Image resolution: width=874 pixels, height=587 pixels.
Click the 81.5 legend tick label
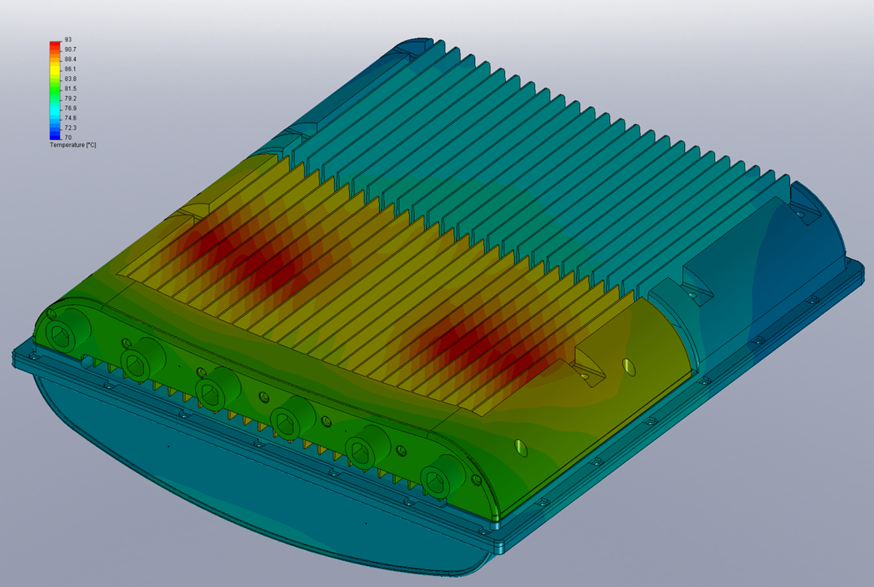(70, 89)
